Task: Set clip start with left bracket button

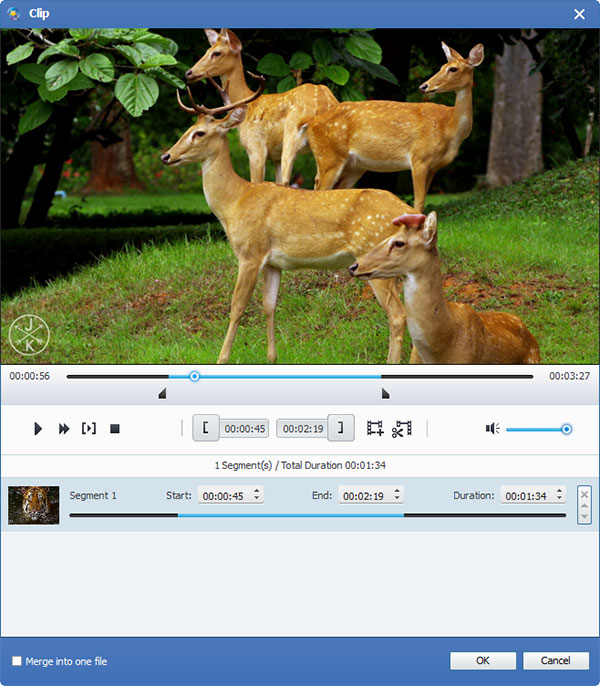Action: pos(206,428)
